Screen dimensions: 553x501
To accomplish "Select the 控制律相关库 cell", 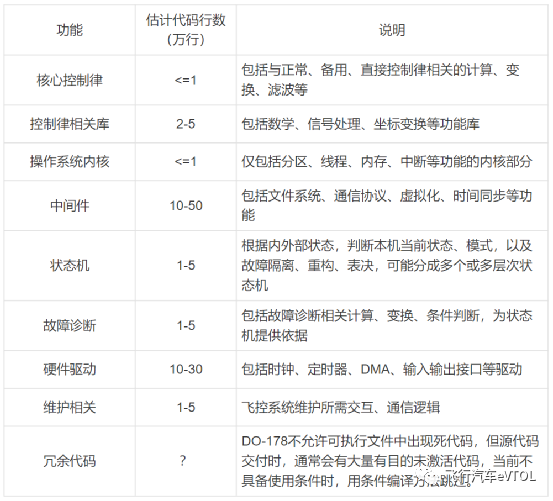I will pos(69,124).
